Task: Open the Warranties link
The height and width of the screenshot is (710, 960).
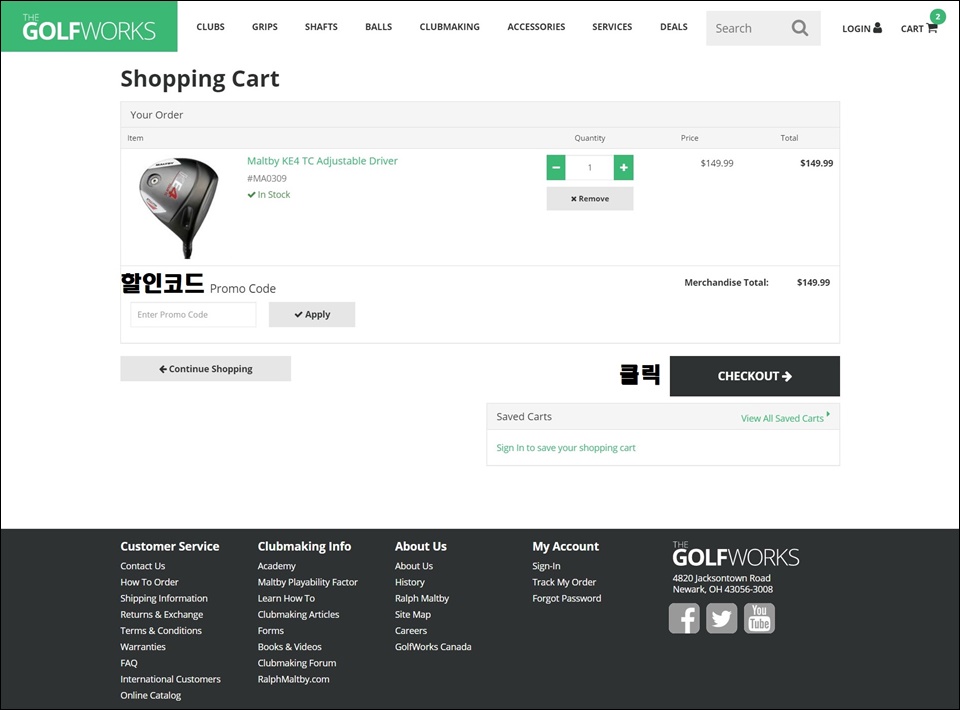Action: [143, 646]
